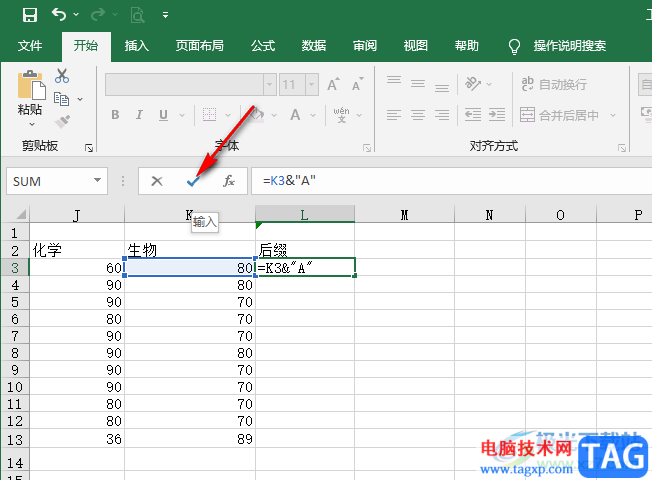Switch to the 数据 ribbon tab
Screen dimensions: 652x480
click(x=314, y=45)
